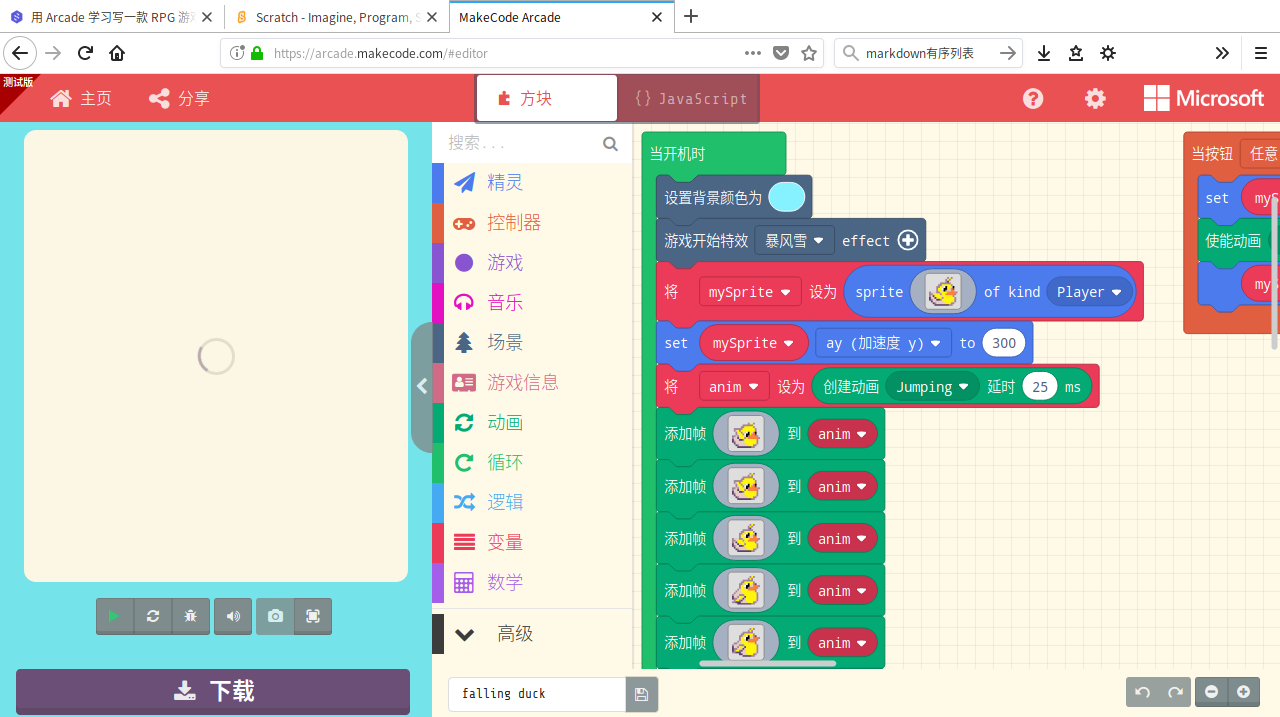Pick background color swatch
Screen dimensions: 1280x717
click(x=787, y=197)
